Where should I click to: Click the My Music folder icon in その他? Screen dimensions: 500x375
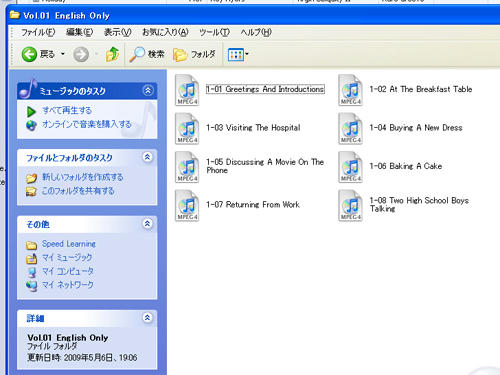coord(31,259)
